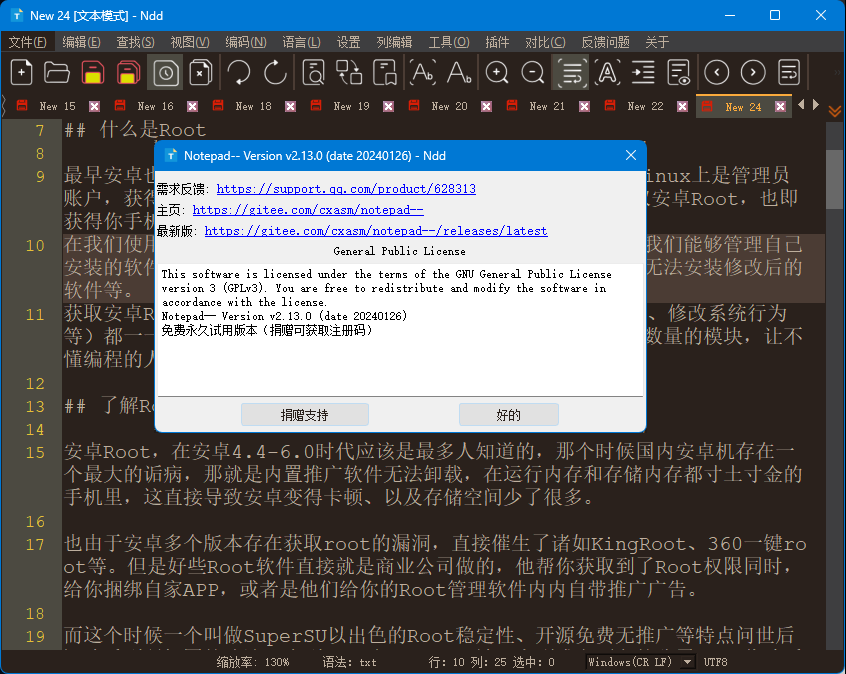Open the 编码(N) menu
The image size is (846, 674).
(246, 42)
